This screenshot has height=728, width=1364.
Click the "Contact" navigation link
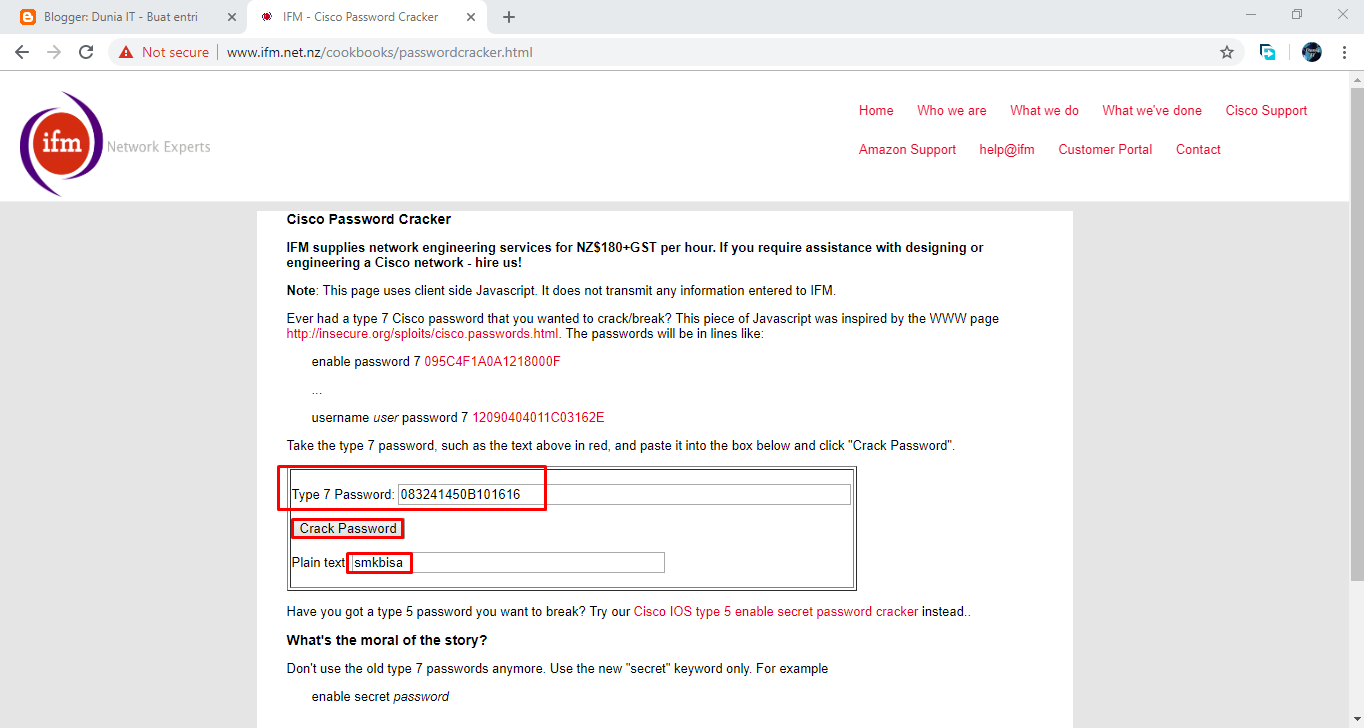tap(1198, 149)
